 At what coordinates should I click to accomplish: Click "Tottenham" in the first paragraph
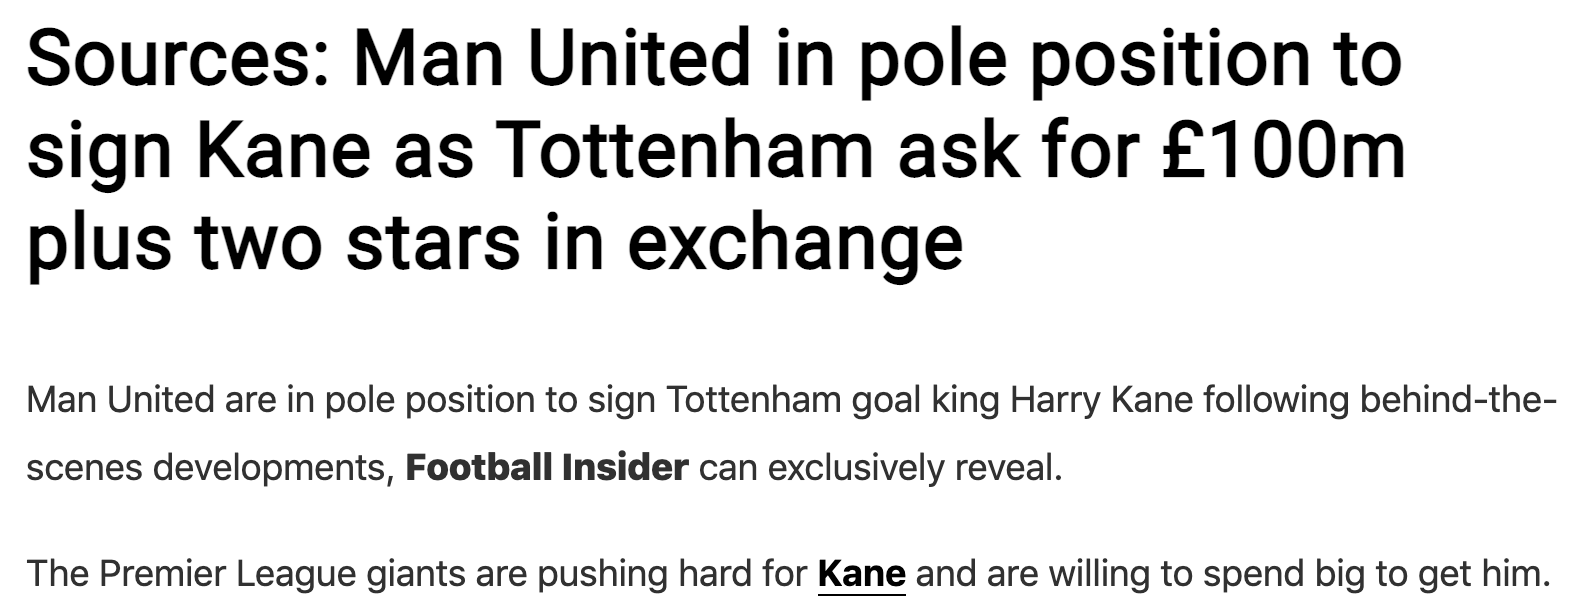click(x=753, y=400)
